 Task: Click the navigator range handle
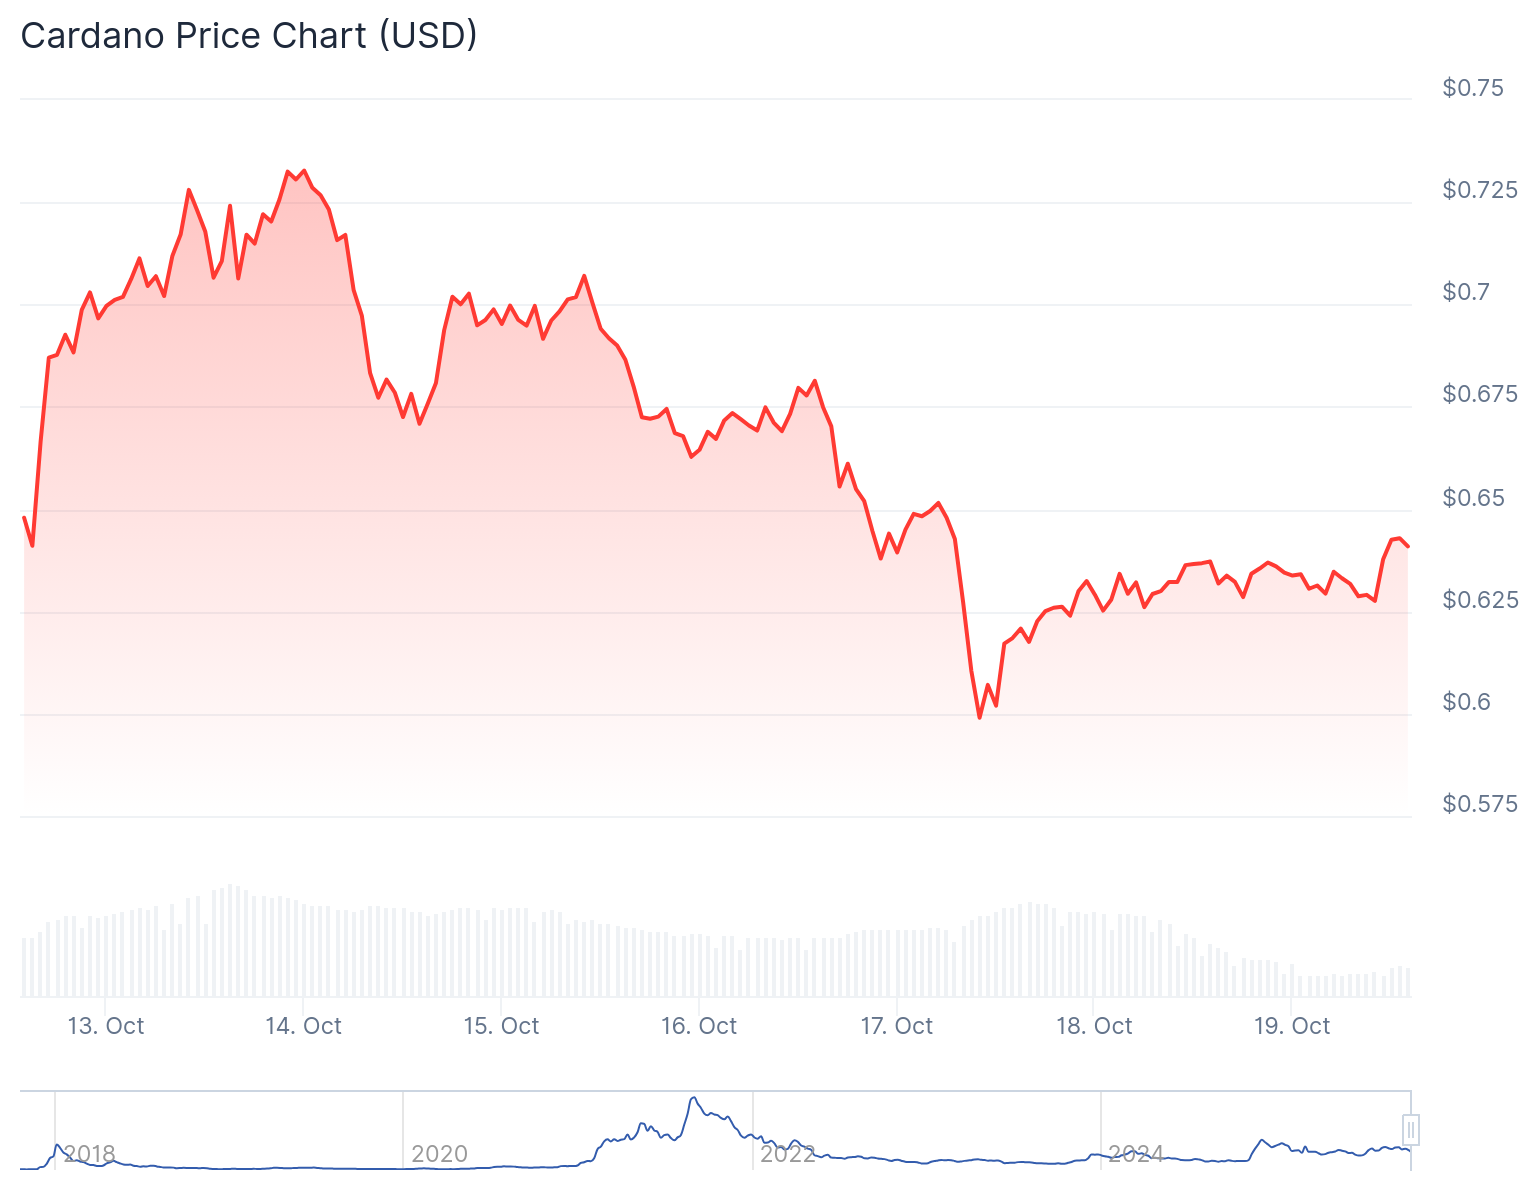1411,1130
